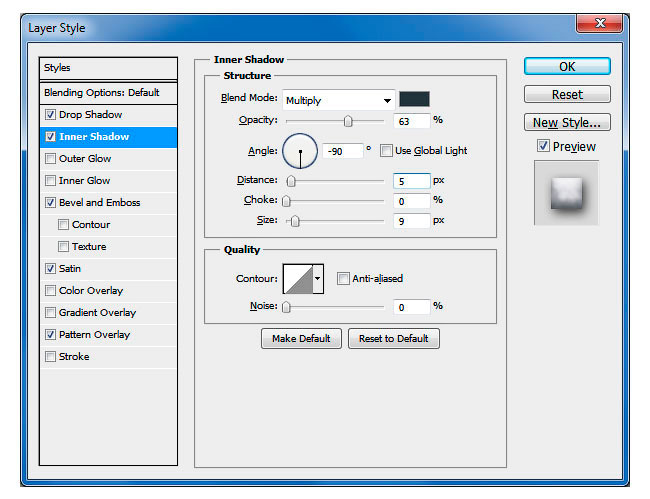Click the Noise slider handle

click(x=286, y=307)
